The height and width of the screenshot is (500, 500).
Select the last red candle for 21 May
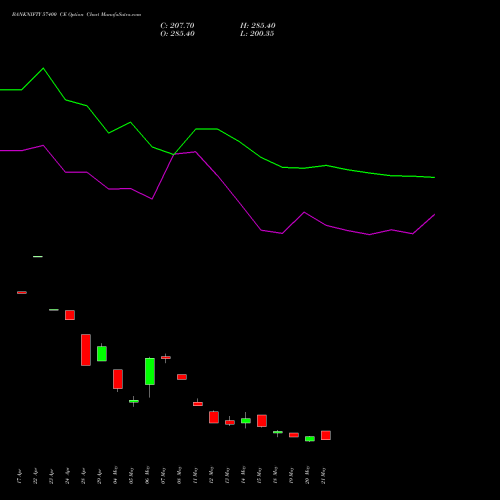coord(326,435)
